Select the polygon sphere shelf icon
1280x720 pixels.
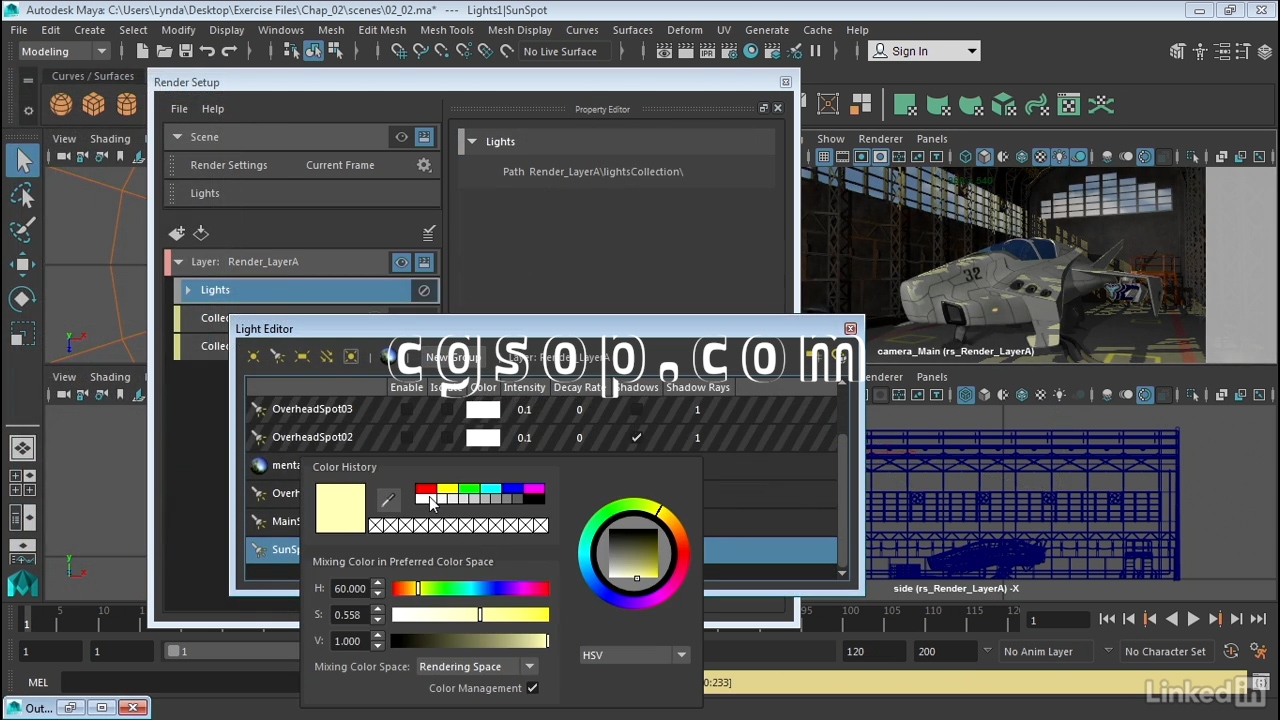tap(61, 104)
